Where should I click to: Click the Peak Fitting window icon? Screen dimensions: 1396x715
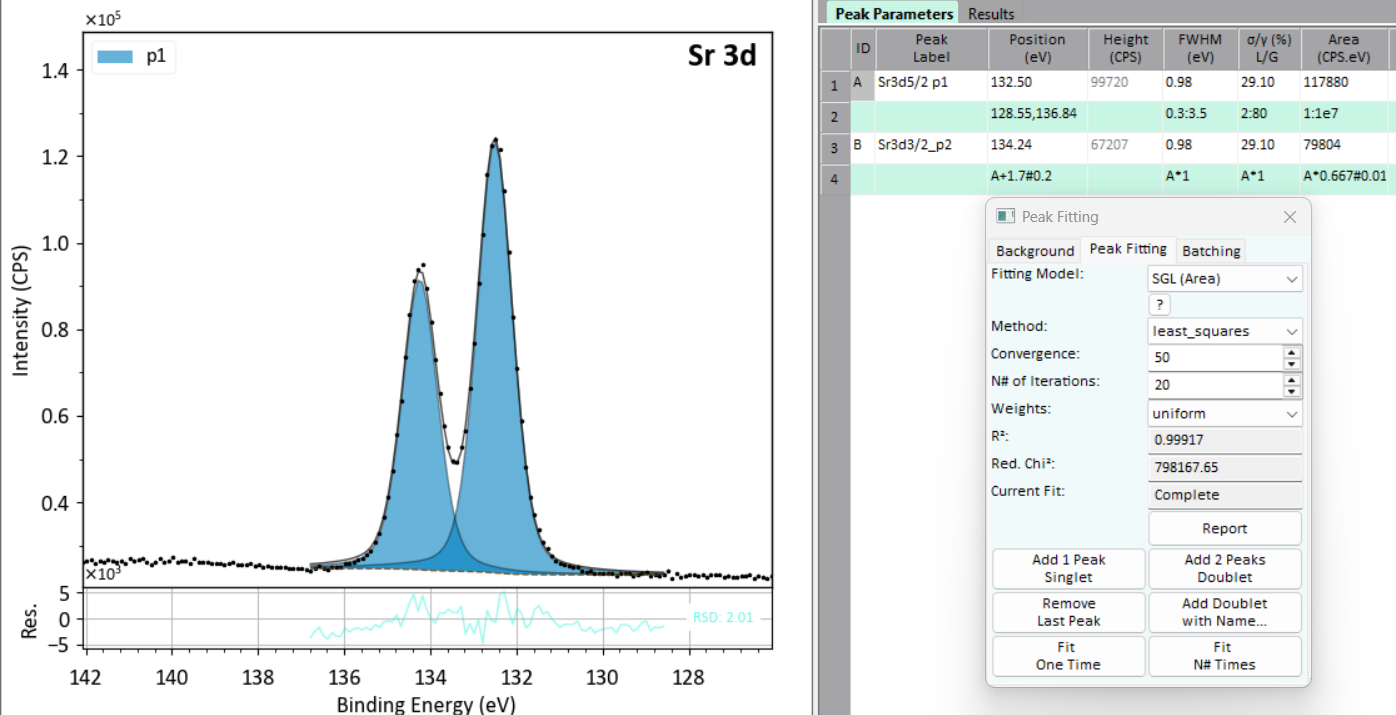[x=1005, y=216]
